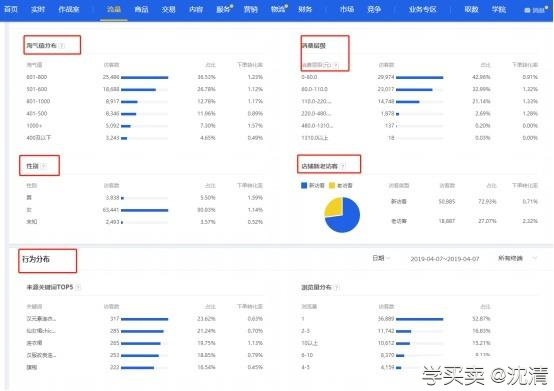Viewport: 554px width, 391px height.
Task: Expand the 所有终端 terminal dropdown
Action: 518,258
